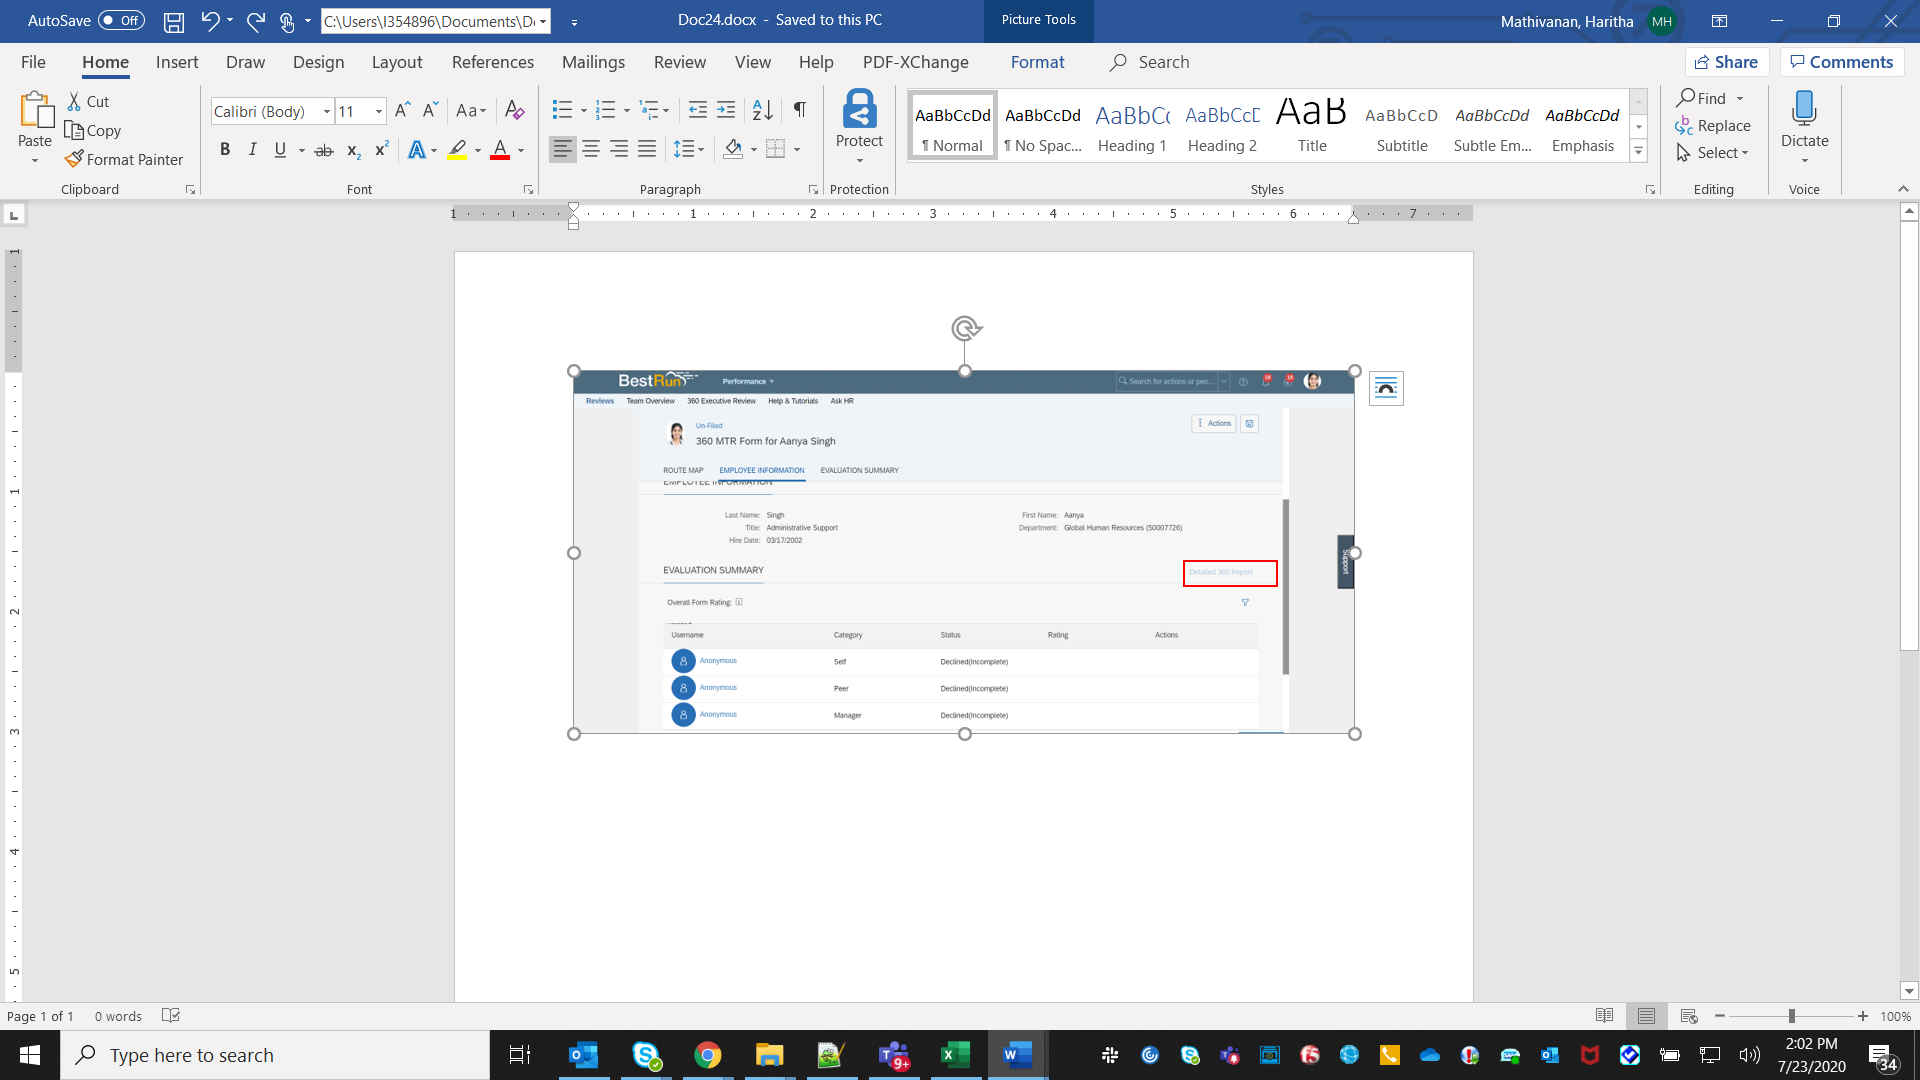Image resolution: width=1920 pixels, height=1080 pixels.
Task: Apply superscript formatting
Action: [x=381, y=150]
